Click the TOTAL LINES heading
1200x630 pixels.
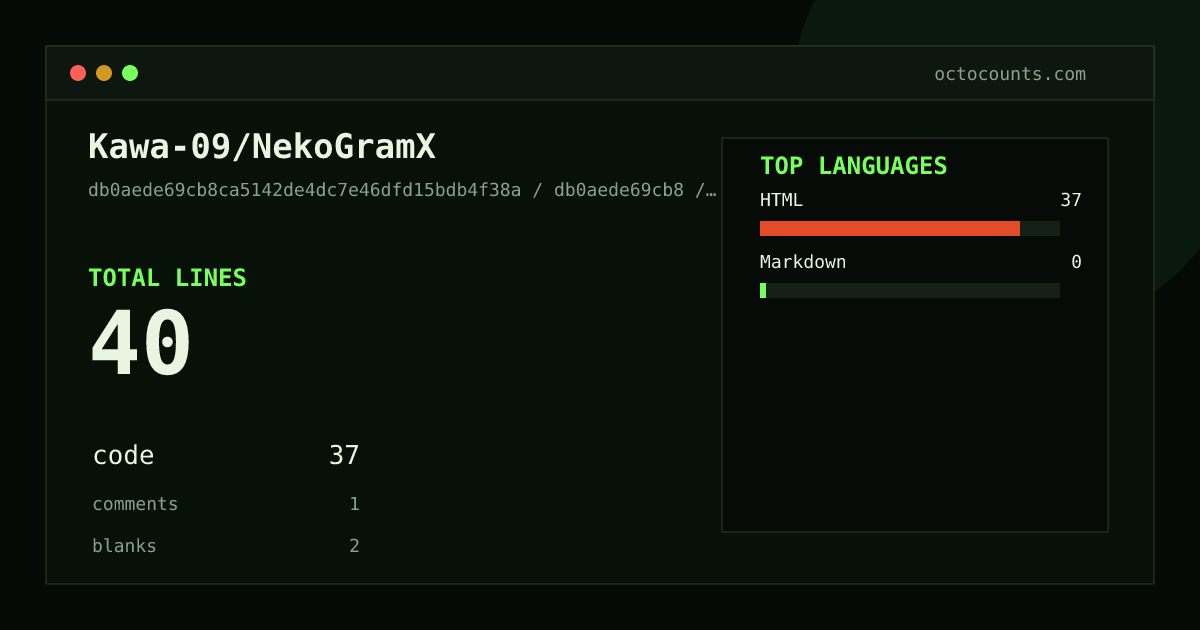(167, 278)
